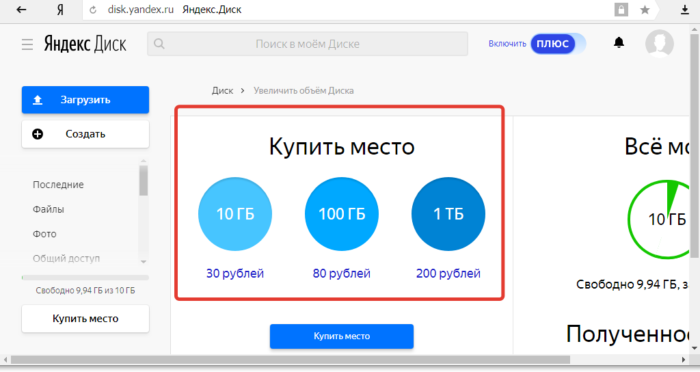Select the 1 ТБ plan circle
This screenshot has width=700, height=372.
pos(448,214)
